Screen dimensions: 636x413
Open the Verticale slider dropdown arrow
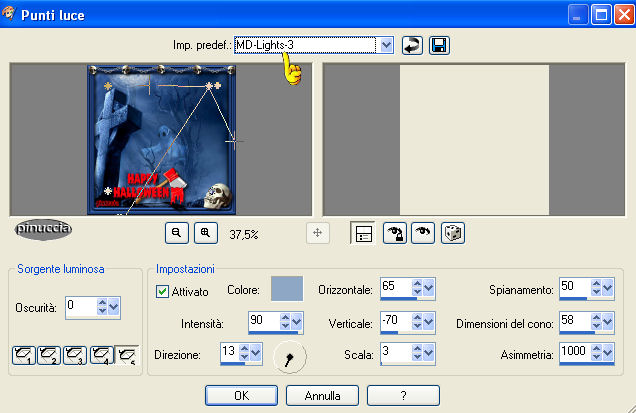[x=428, y=322]
